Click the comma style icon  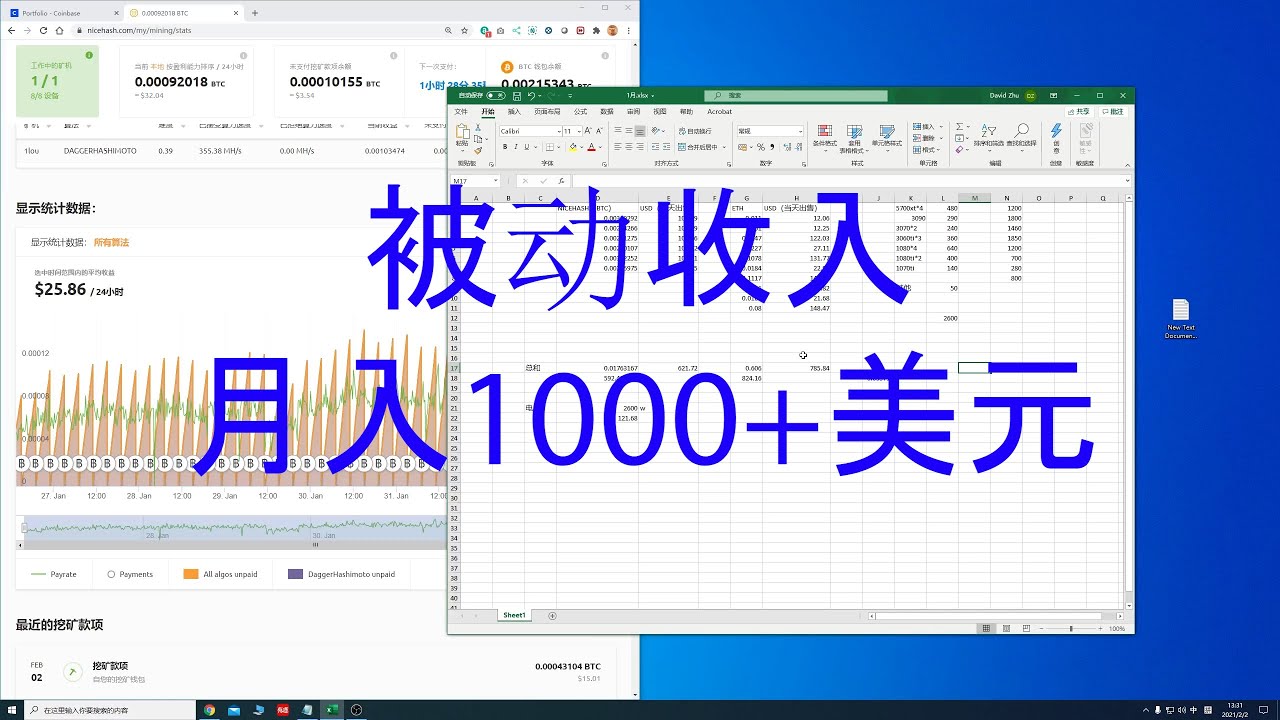771,147
